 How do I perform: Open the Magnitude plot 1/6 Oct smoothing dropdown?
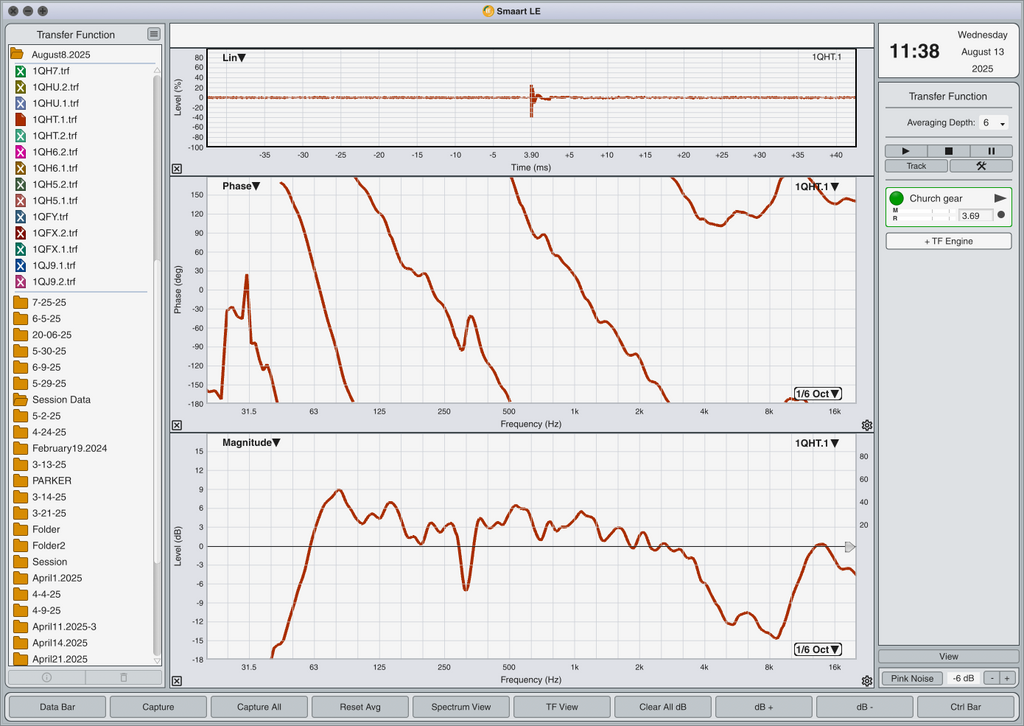coord(817,649)
